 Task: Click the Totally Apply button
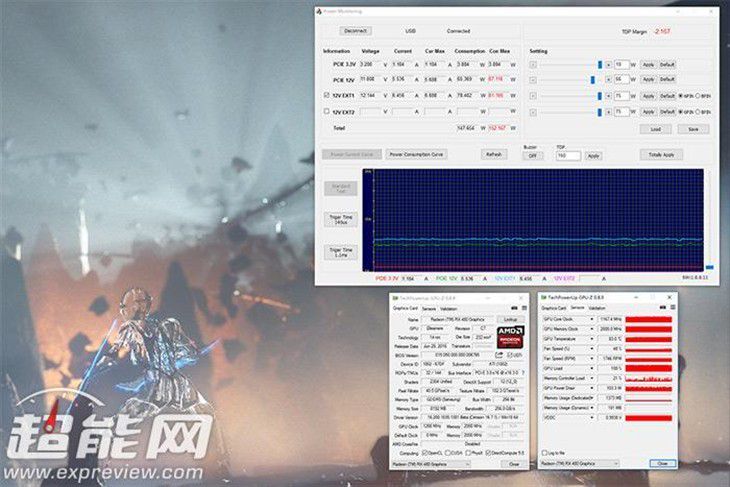(x=661, y=155)
